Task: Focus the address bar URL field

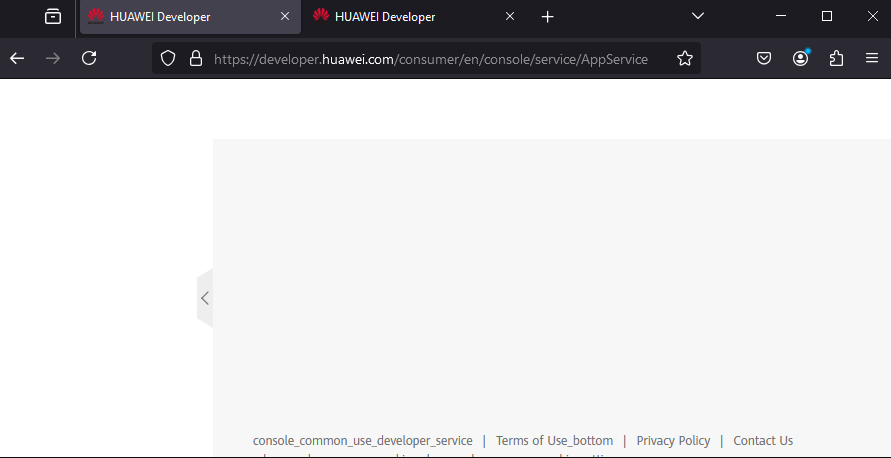Action: point(430,59)
